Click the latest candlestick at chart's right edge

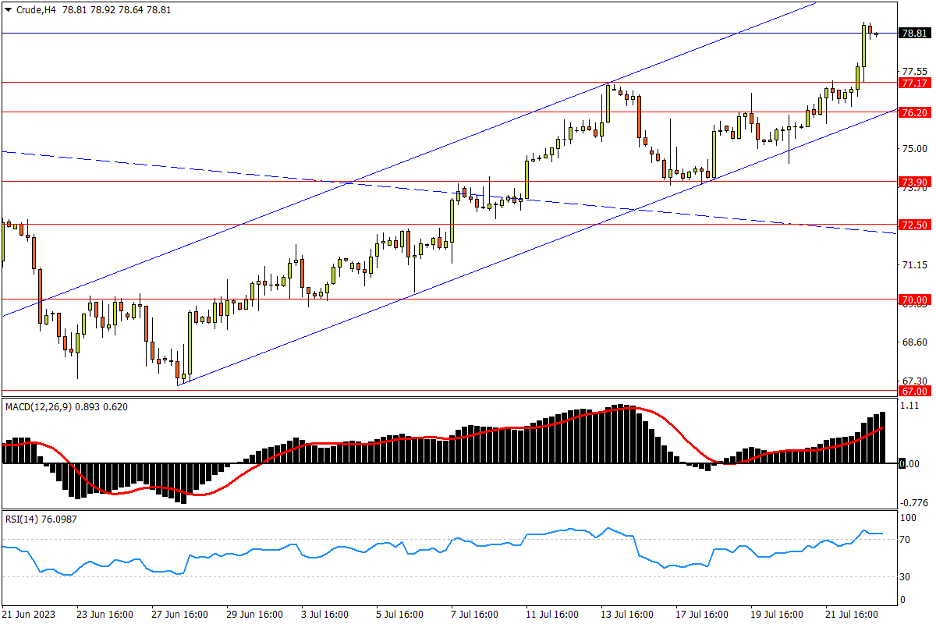[876, 35]
